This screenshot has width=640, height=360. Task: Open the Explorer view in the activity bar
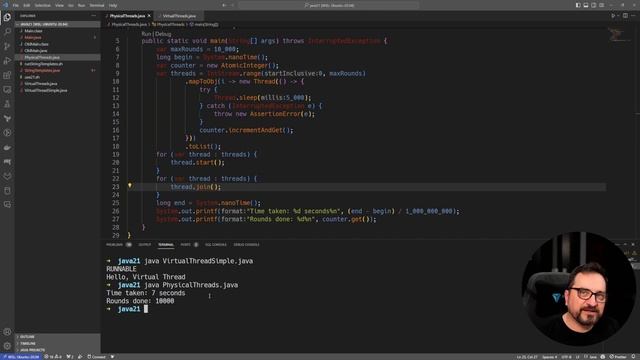coord(7,17)
